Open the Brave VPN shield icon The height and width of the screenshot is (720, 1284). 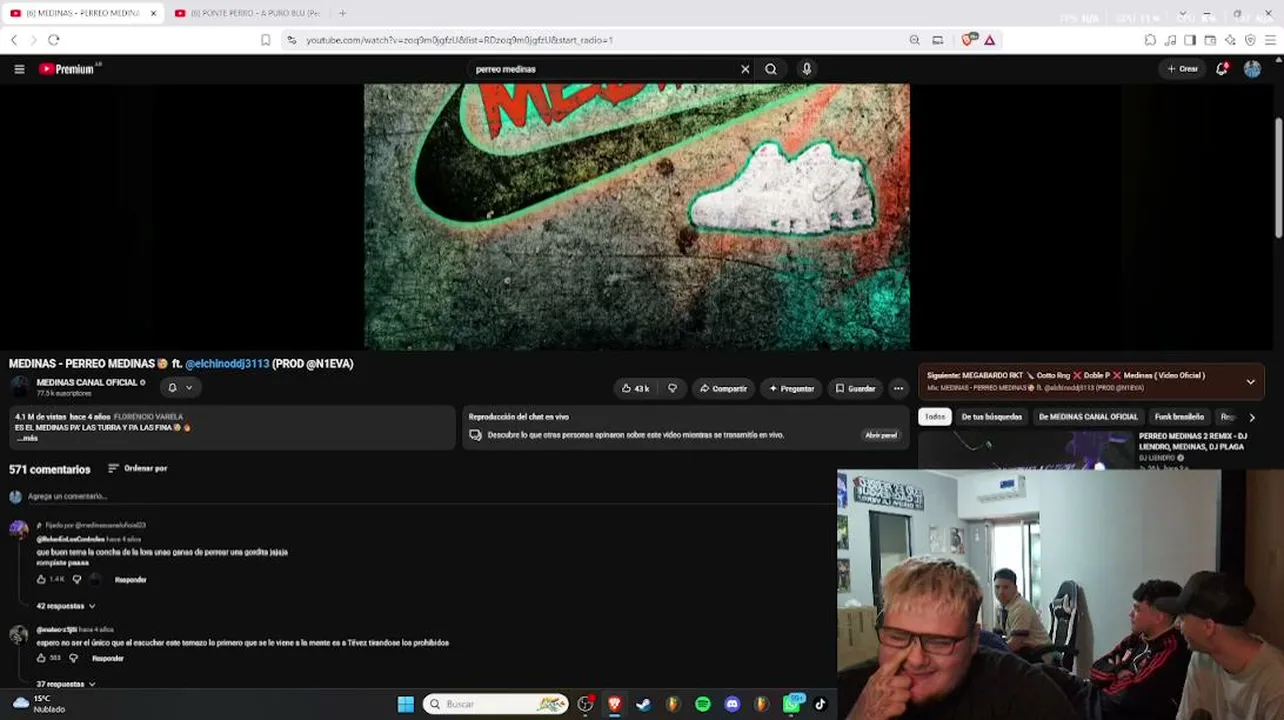1250,40
